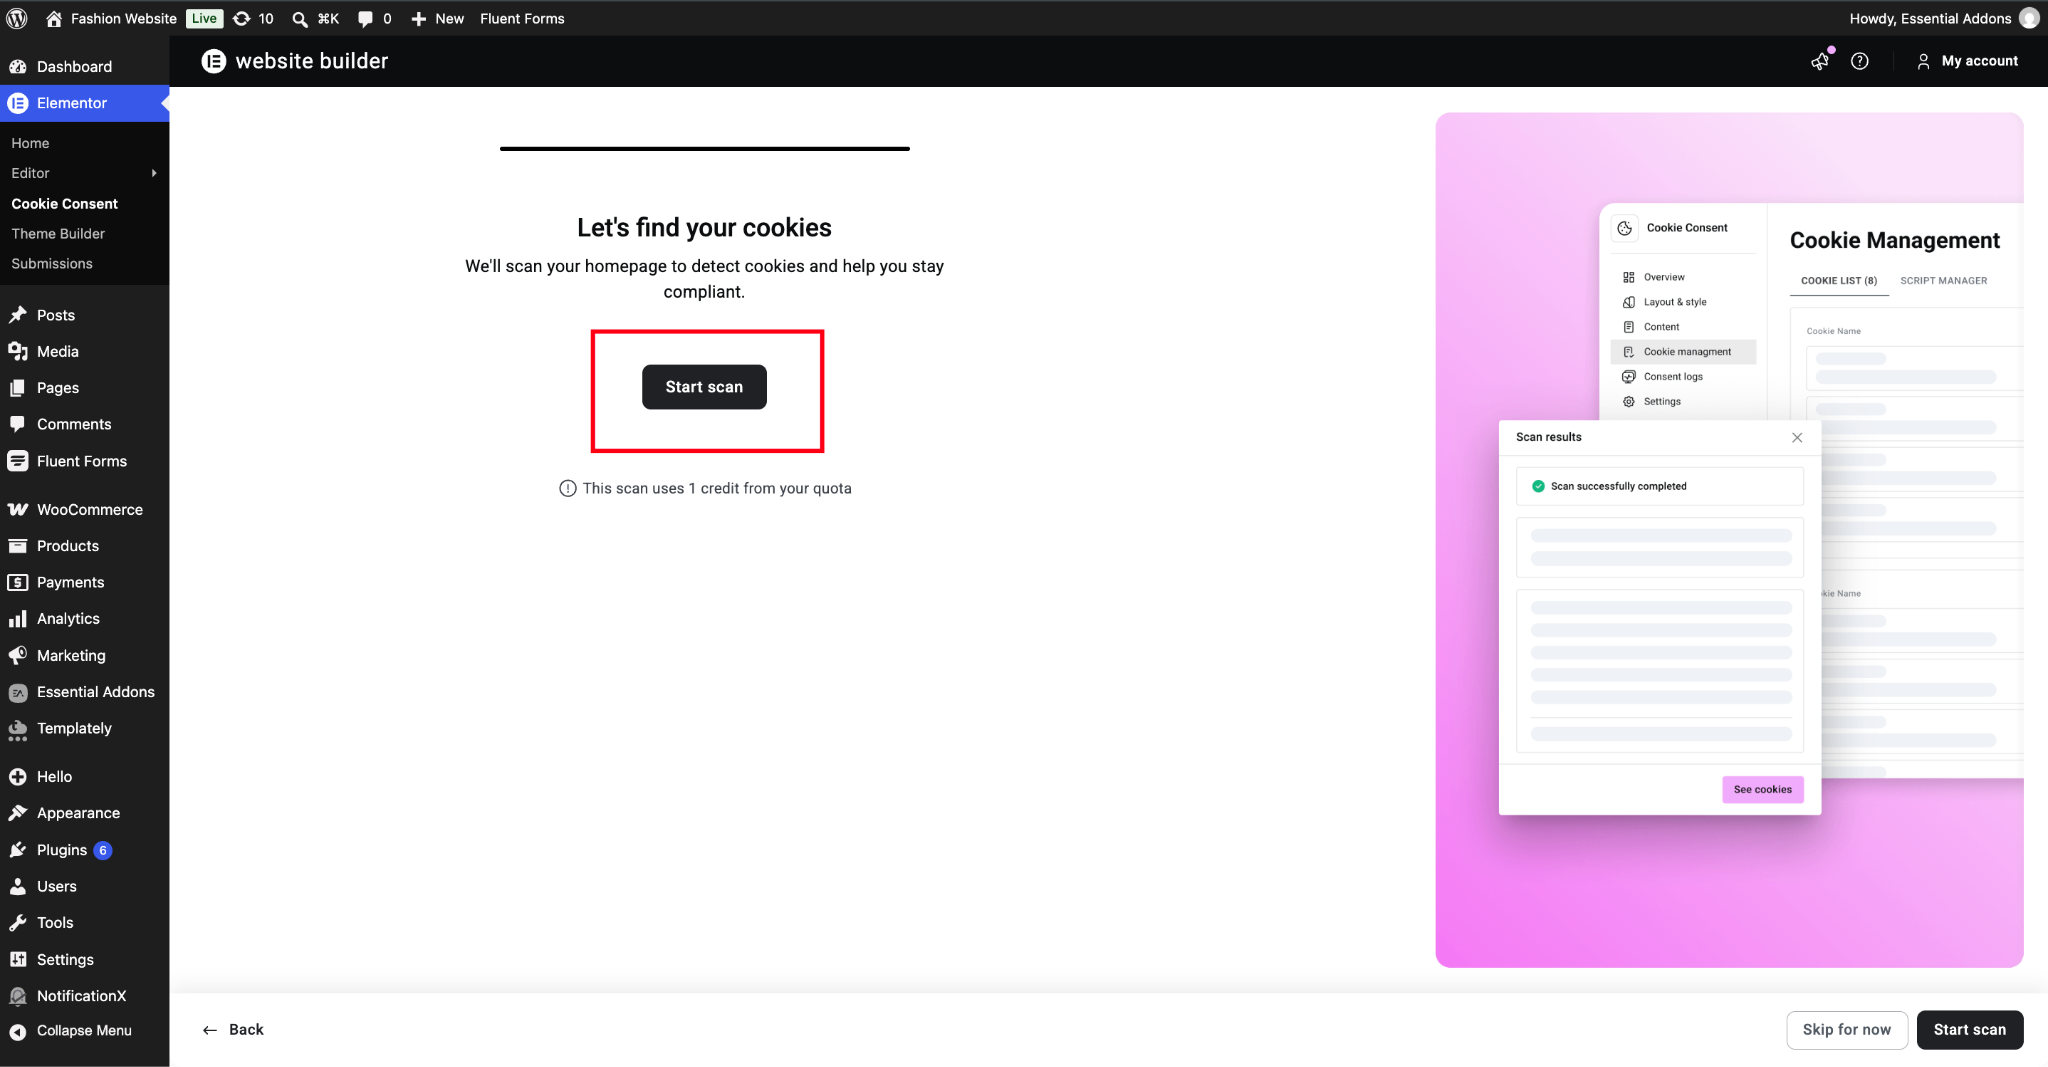Open Elementor Home submenu item
The height and width of the screenshot is (1067, 2048).
click(30, 143)
